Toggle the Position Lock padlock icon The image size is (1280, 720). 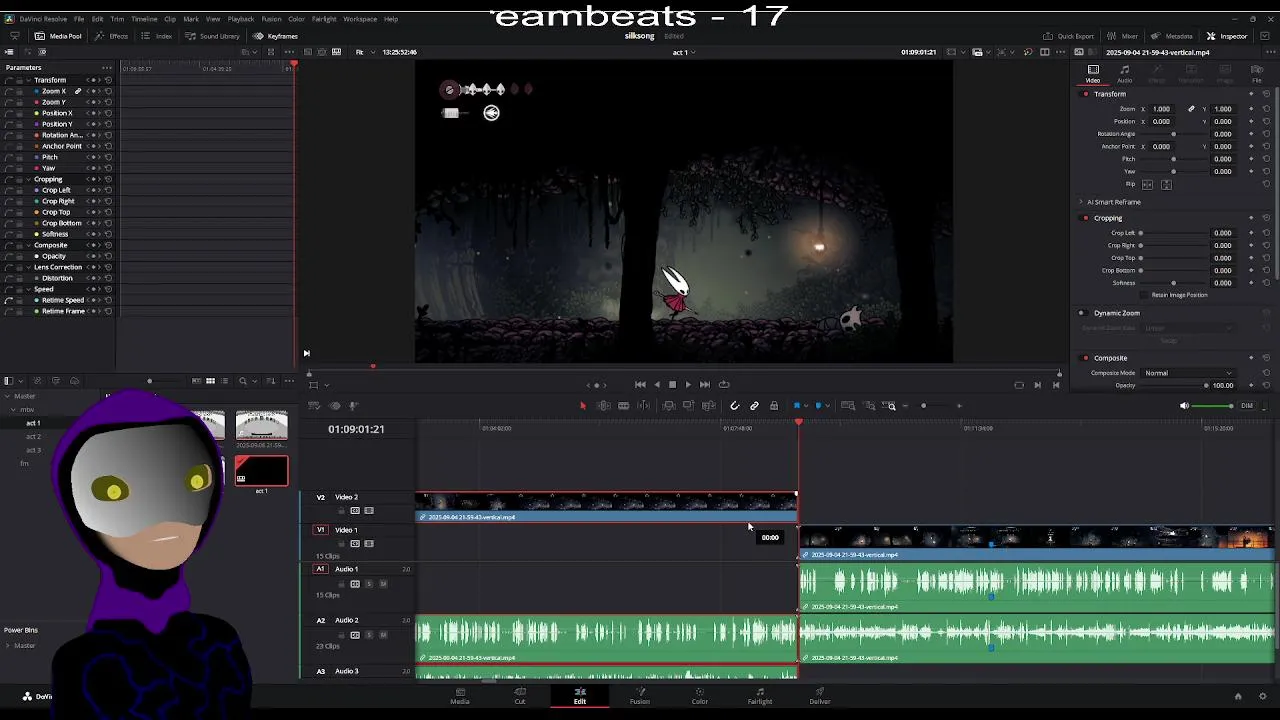click(774, 406)
